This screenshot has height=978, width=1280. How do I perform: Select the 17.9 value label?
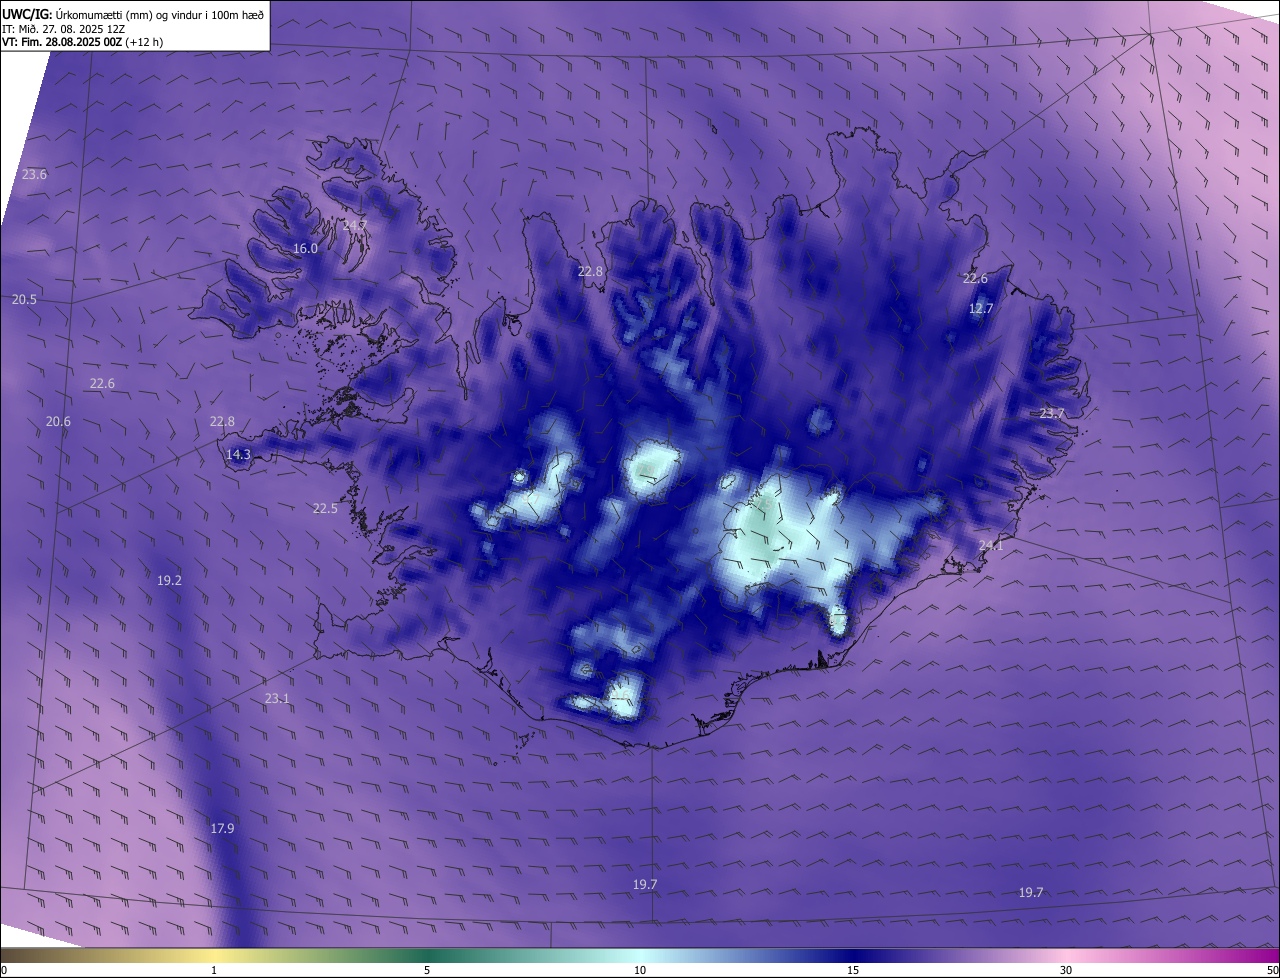(222, 828)
